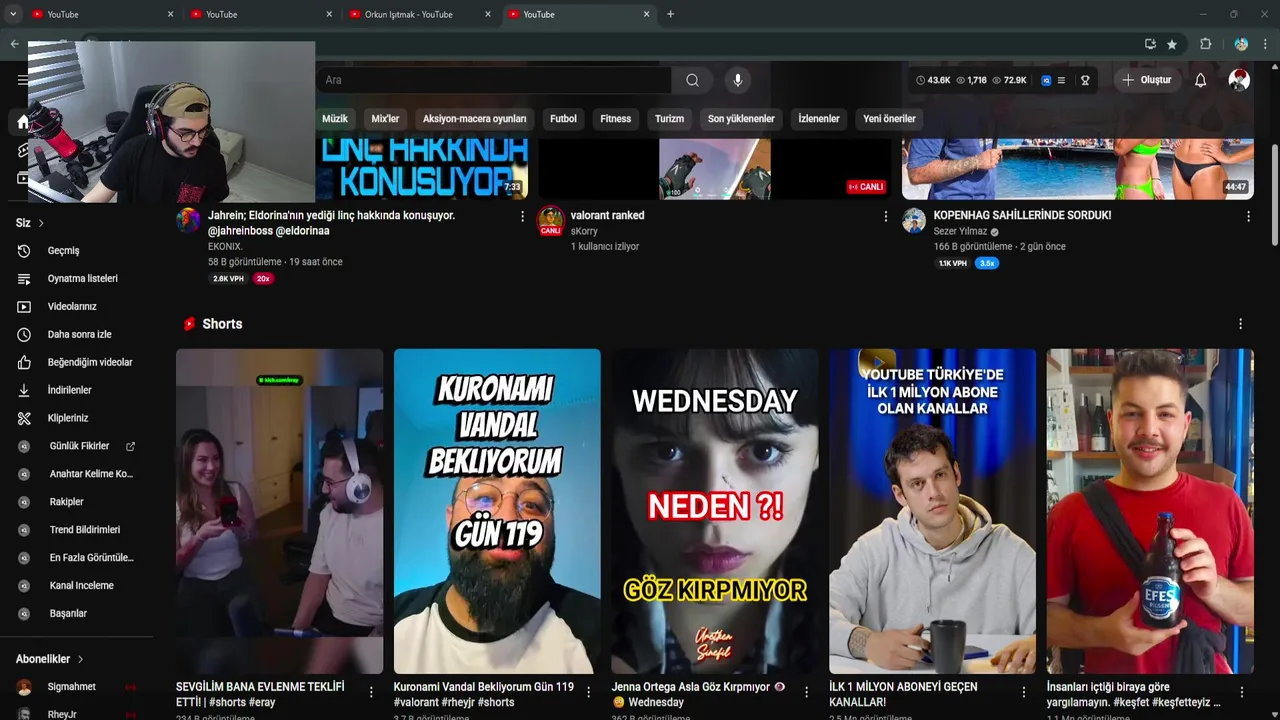Screen dimensions: 1280x720
Task: Click sKorry live channel avatar
Action: [x=550, y=221]
